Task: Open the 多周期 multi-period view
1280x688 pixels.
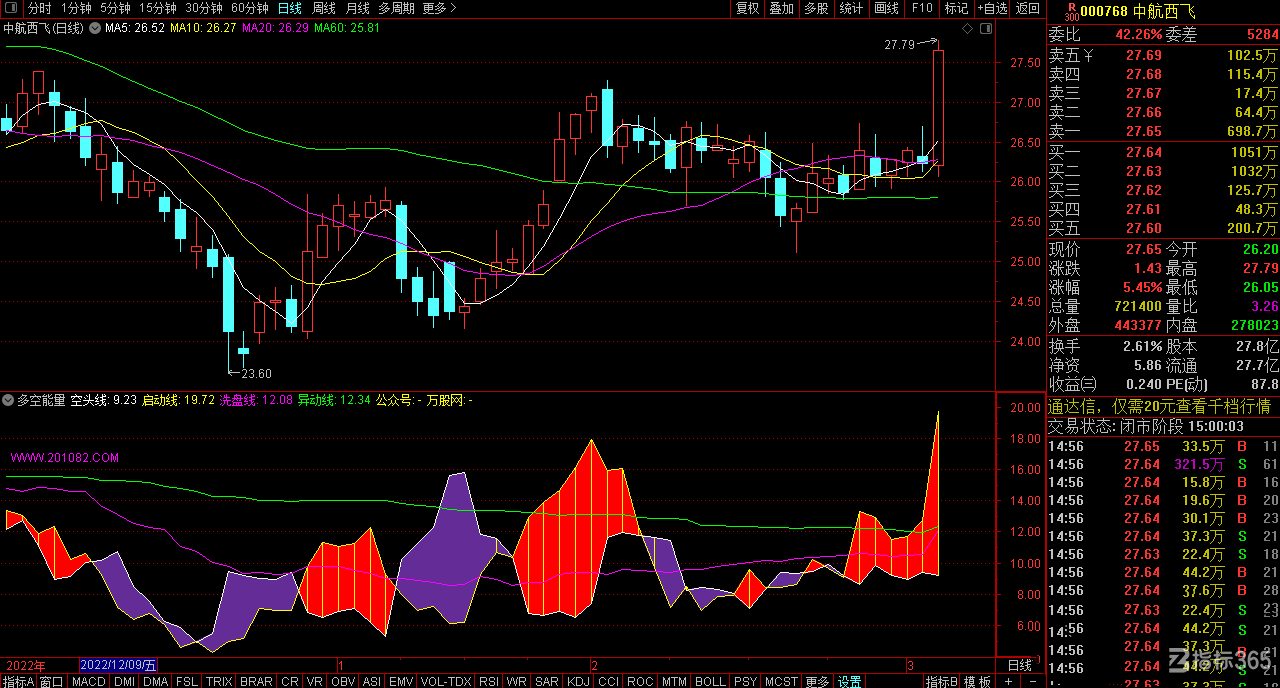Action: tap(396, 8)
